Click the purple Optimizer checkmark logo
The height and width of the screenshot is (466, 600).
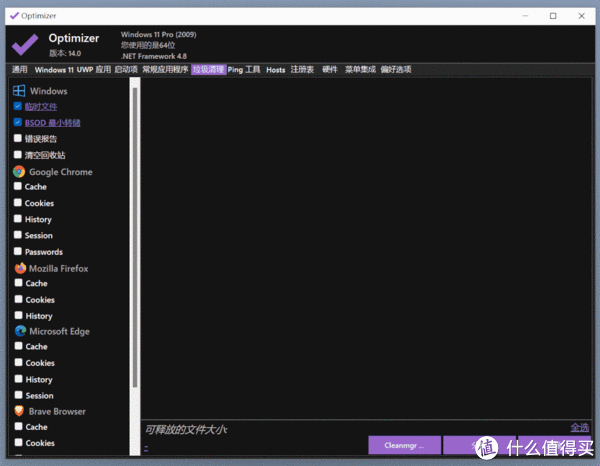point(25,44)
